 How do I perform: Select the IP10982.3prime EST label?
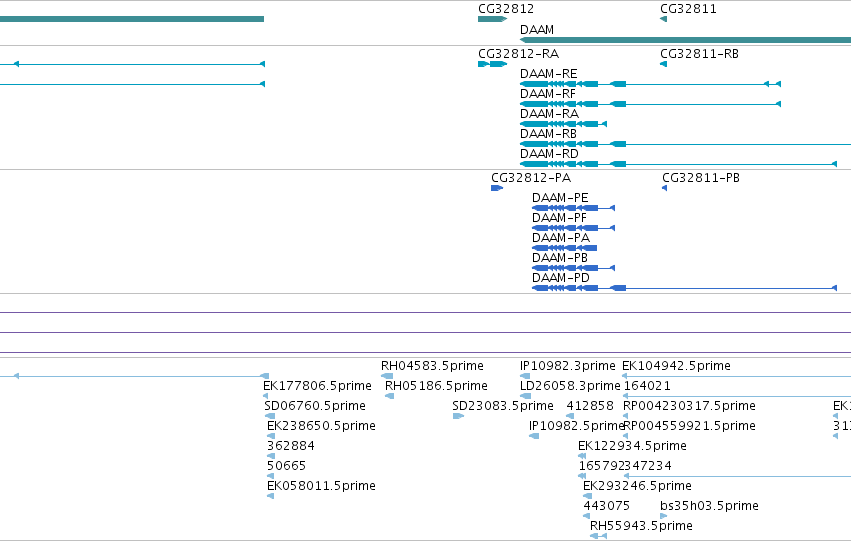coord(568,366)
